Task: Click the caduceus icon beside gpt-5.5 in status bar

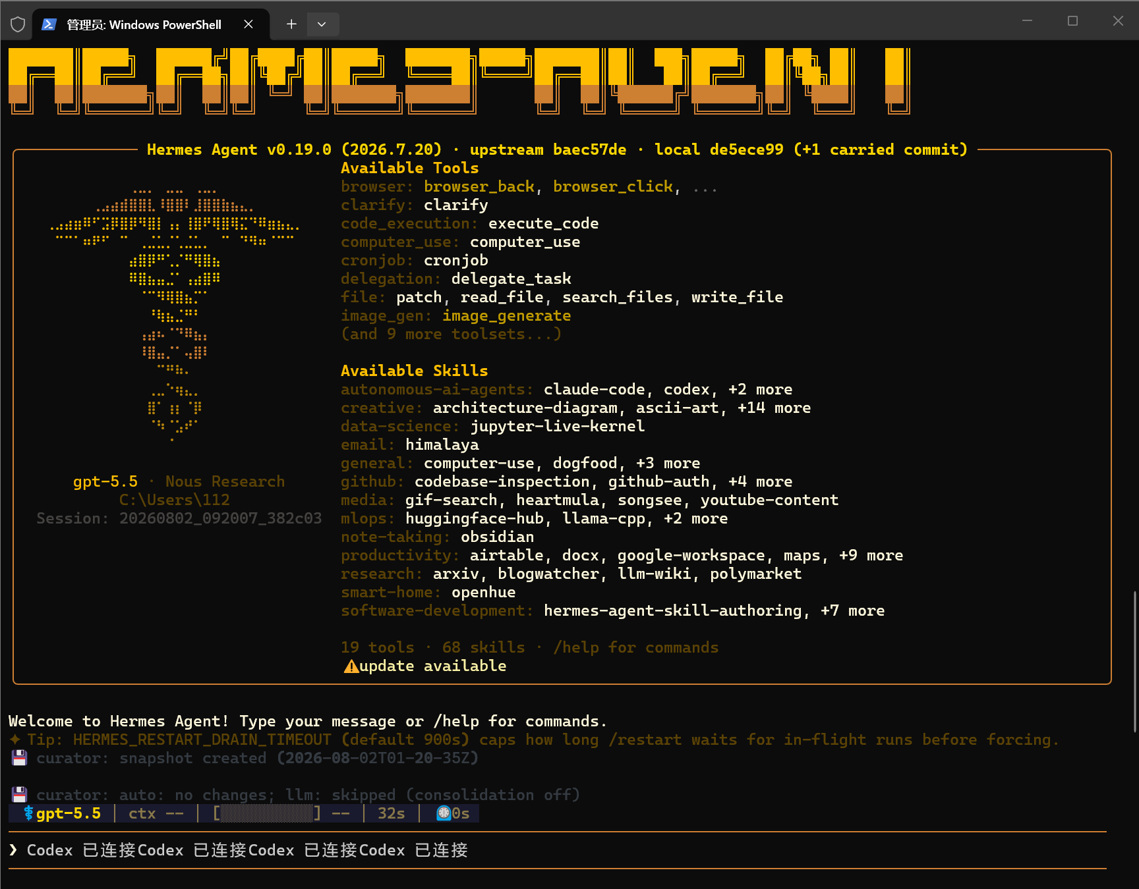Action: [29, 813]
